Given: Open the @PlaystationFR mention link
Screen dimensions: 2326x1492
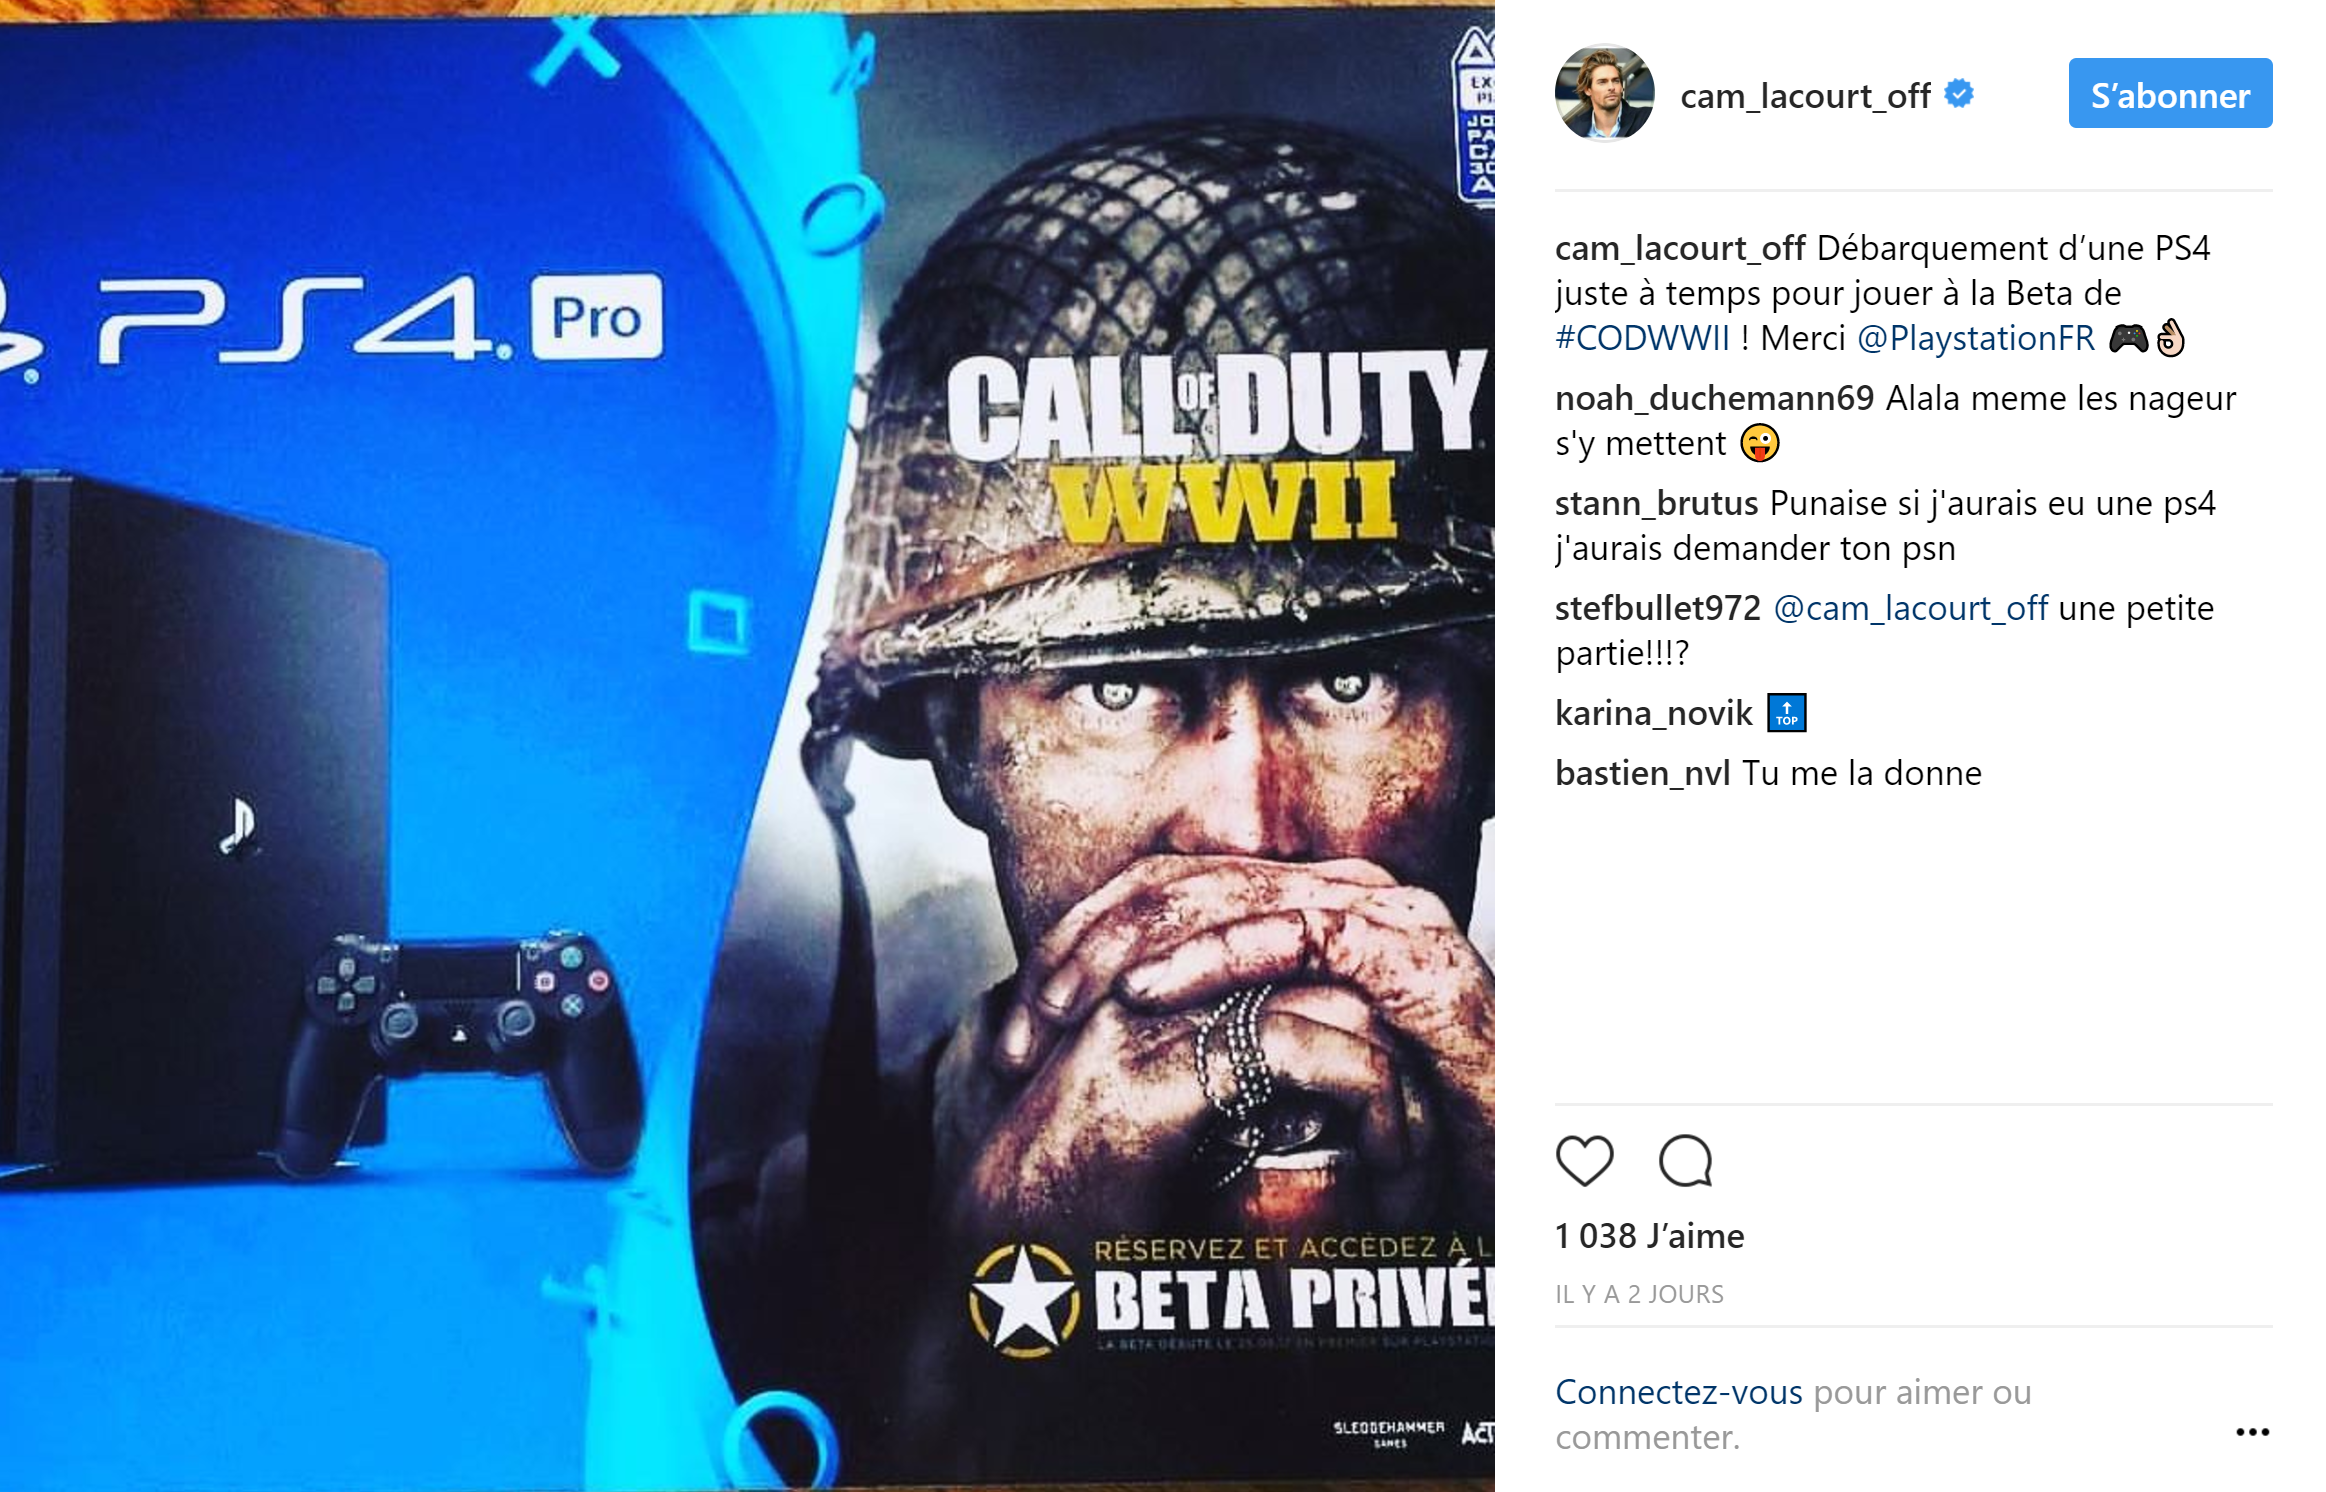Looking at the screenshot, I should pos(1975,338).
